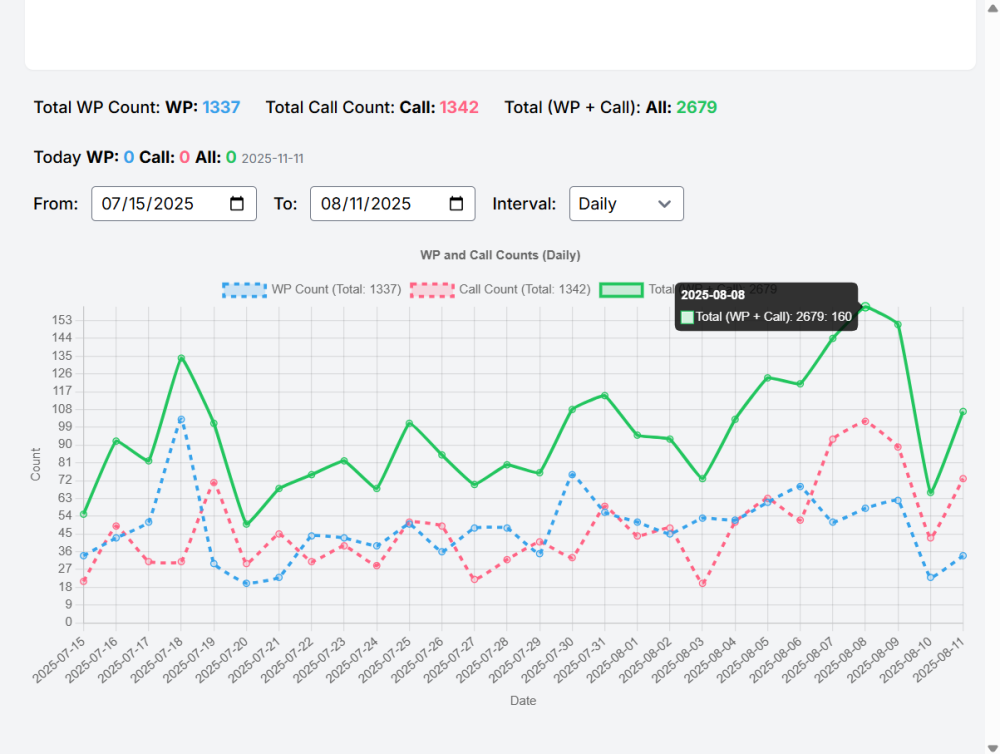Click the From date text 07/15/2025
This screenshot has width=1000, height=754.
(148, 204)
